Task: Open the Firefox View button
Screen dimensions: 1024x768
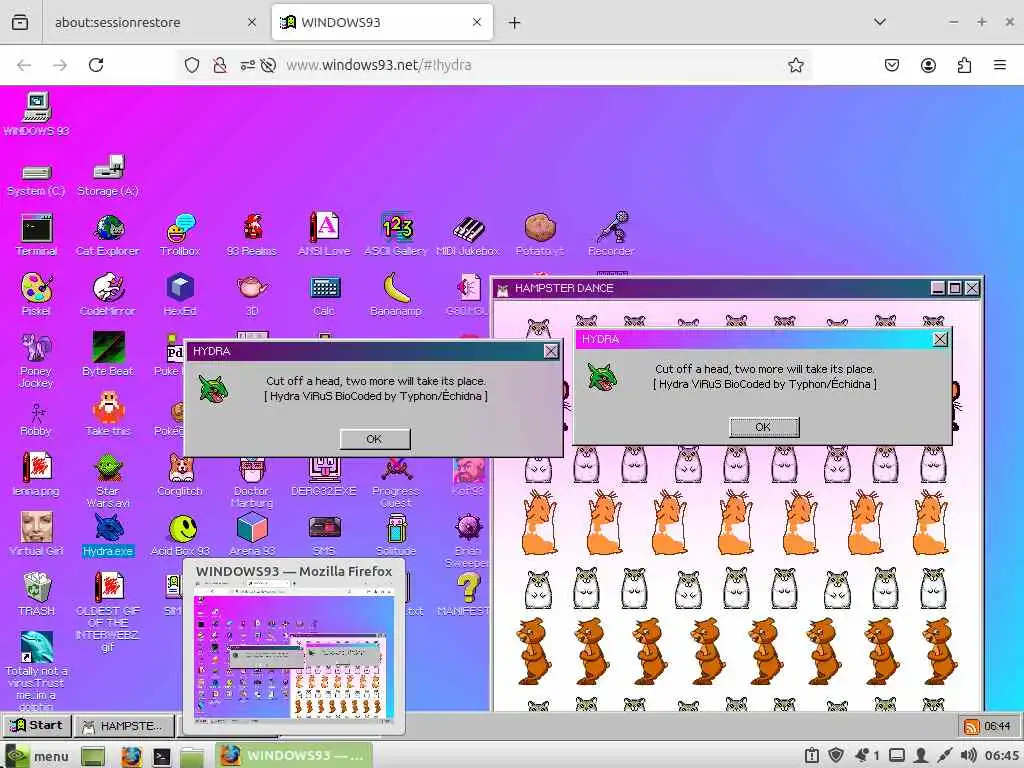Action: (x=20, y=22)
